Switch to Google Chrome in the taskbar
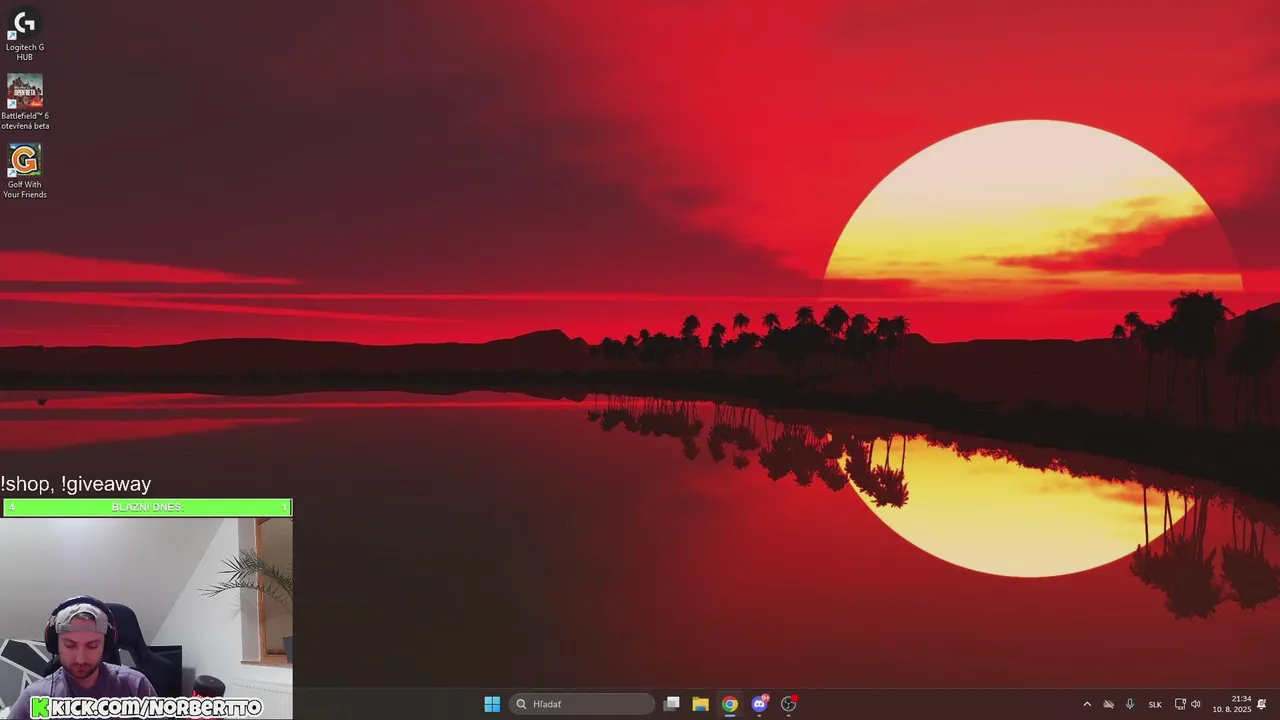Image resolution: width=1280 pixels, height=720 pixels. point(730,704)
